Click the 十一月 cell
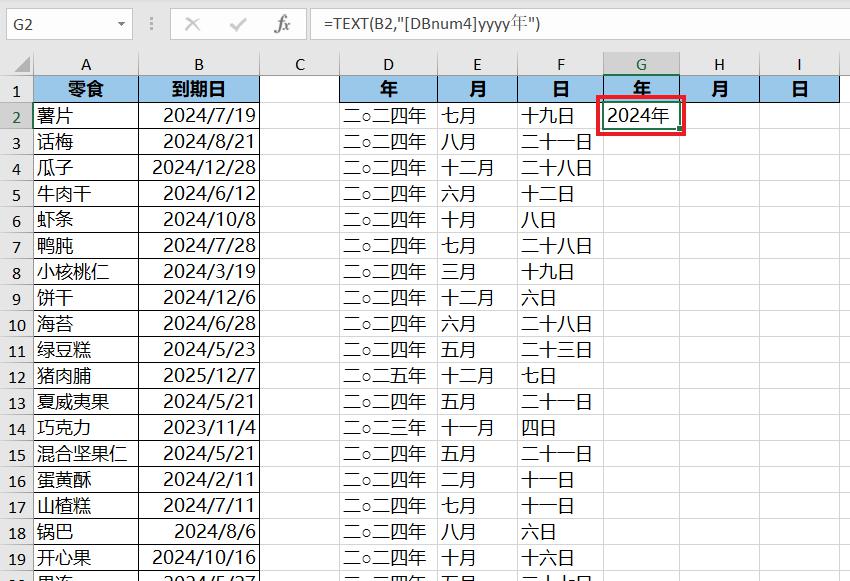The image size is (850, 581). point(477,428)
